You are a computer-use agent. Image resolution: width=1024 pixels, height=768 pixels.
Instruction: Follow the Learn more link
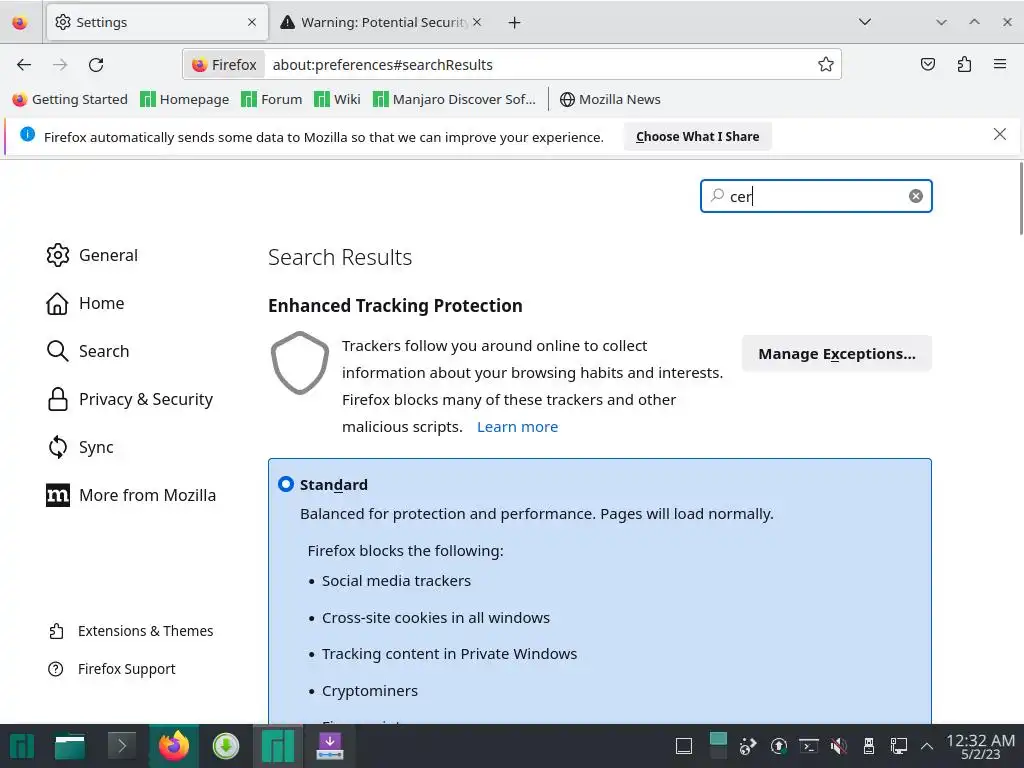[x=517, y=426]
